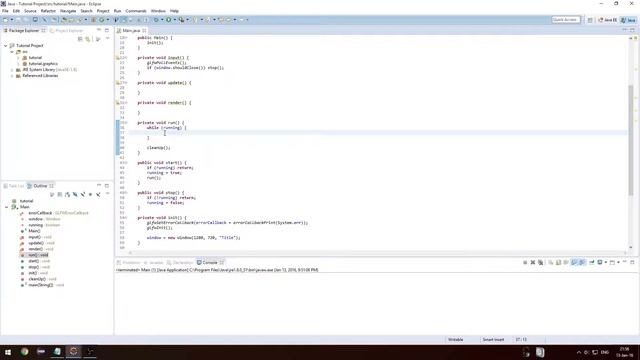Open the Windows Start menu
640x360 pixels.
point(8,352)
